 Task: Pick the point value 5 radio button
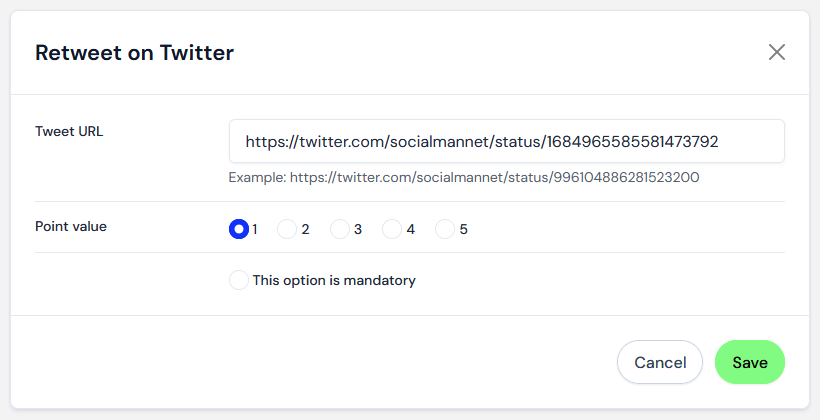(x=445, y=229)
